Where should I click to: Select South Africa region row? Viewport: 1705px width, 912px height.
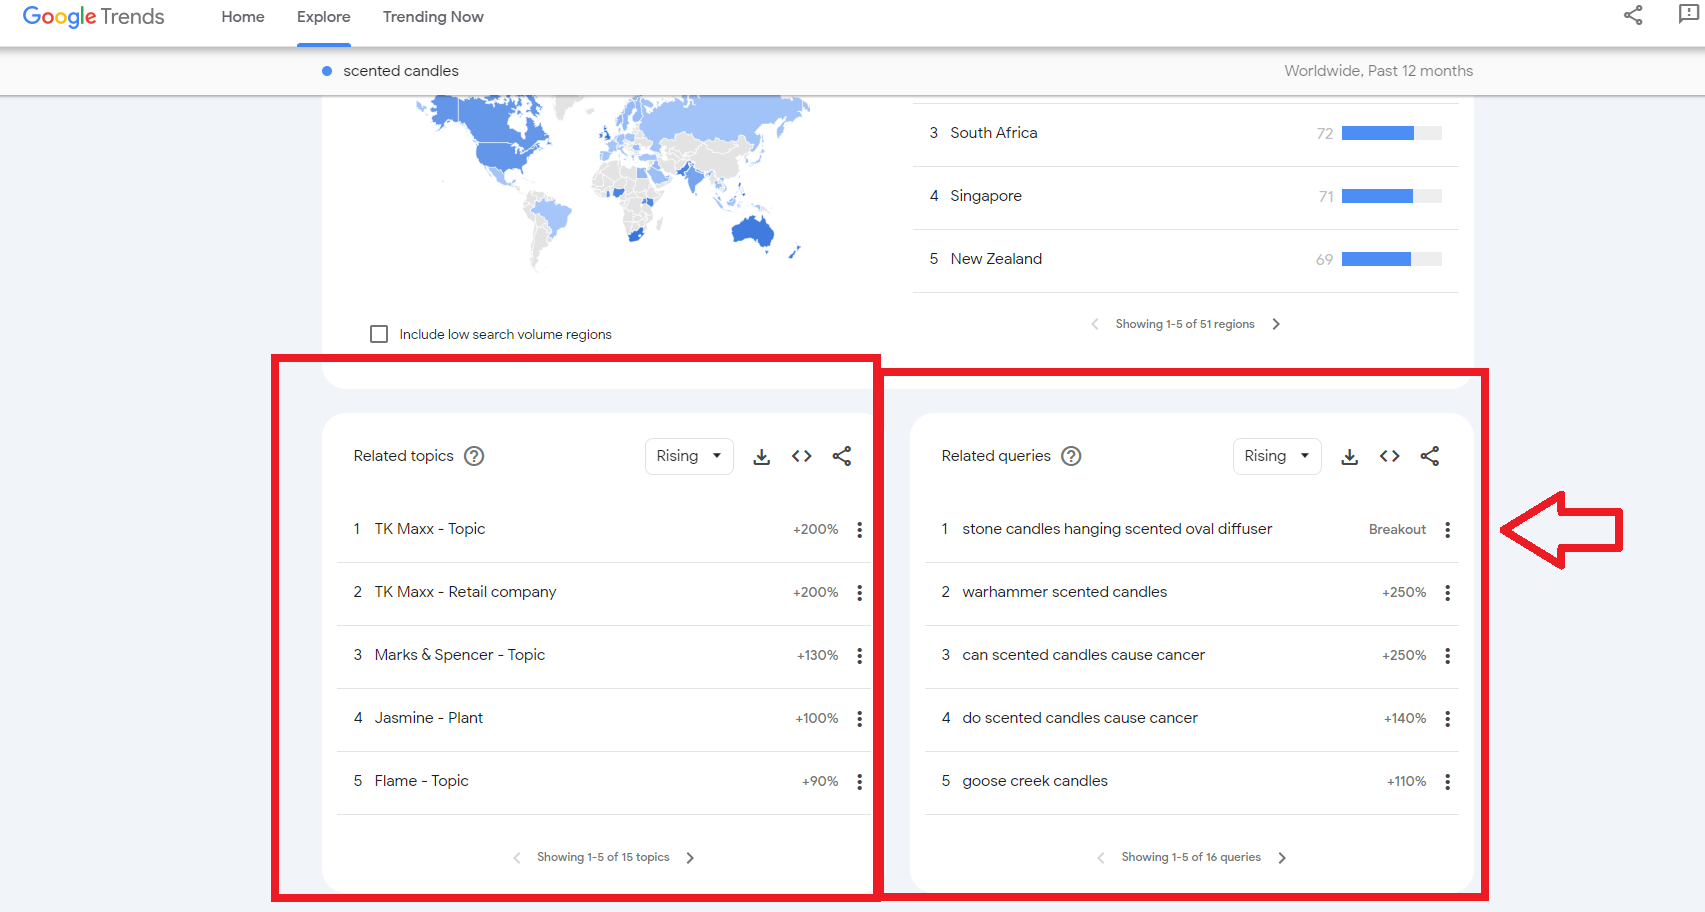coord(1185,134)
